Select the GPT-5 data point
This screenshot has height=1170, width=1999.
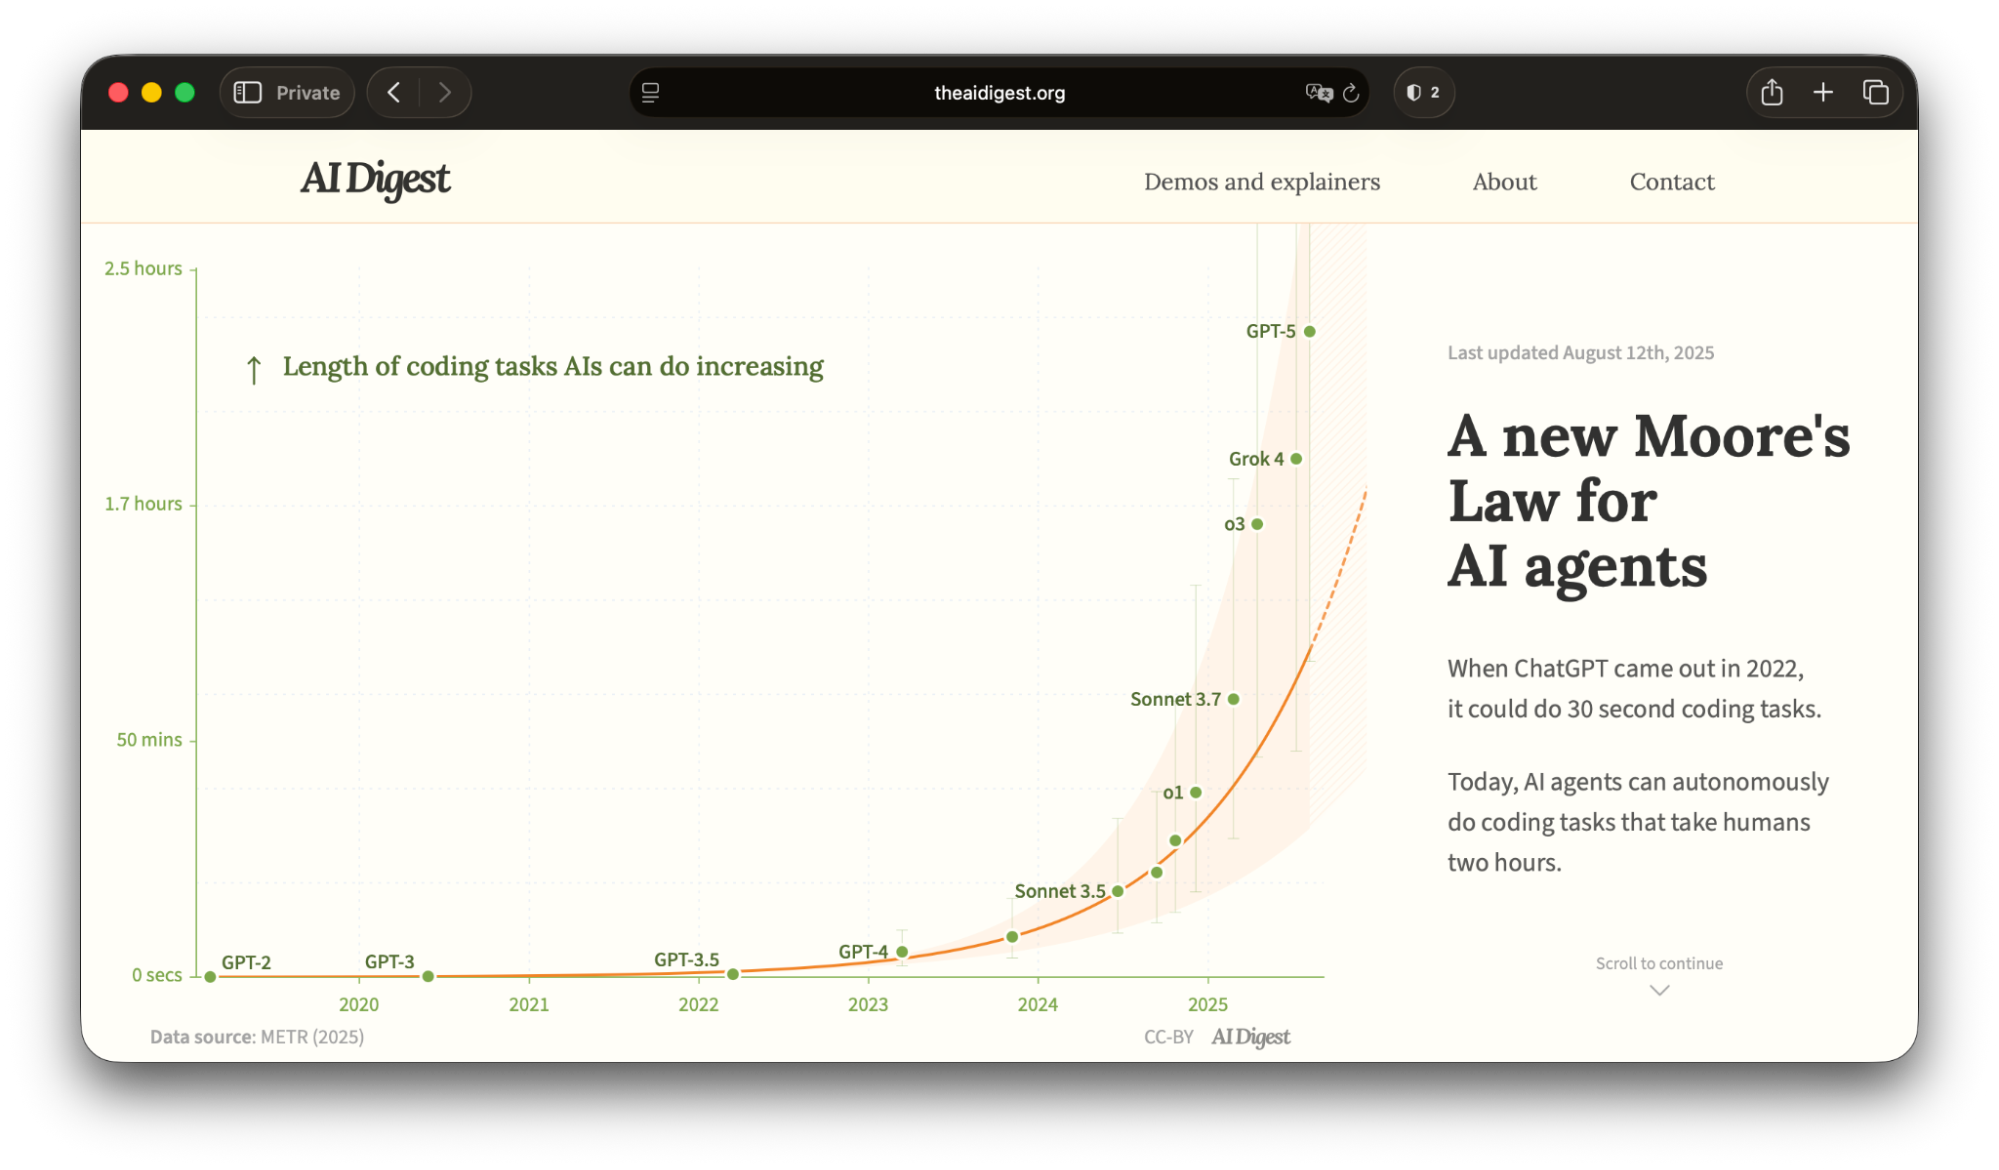[1309, 331]
